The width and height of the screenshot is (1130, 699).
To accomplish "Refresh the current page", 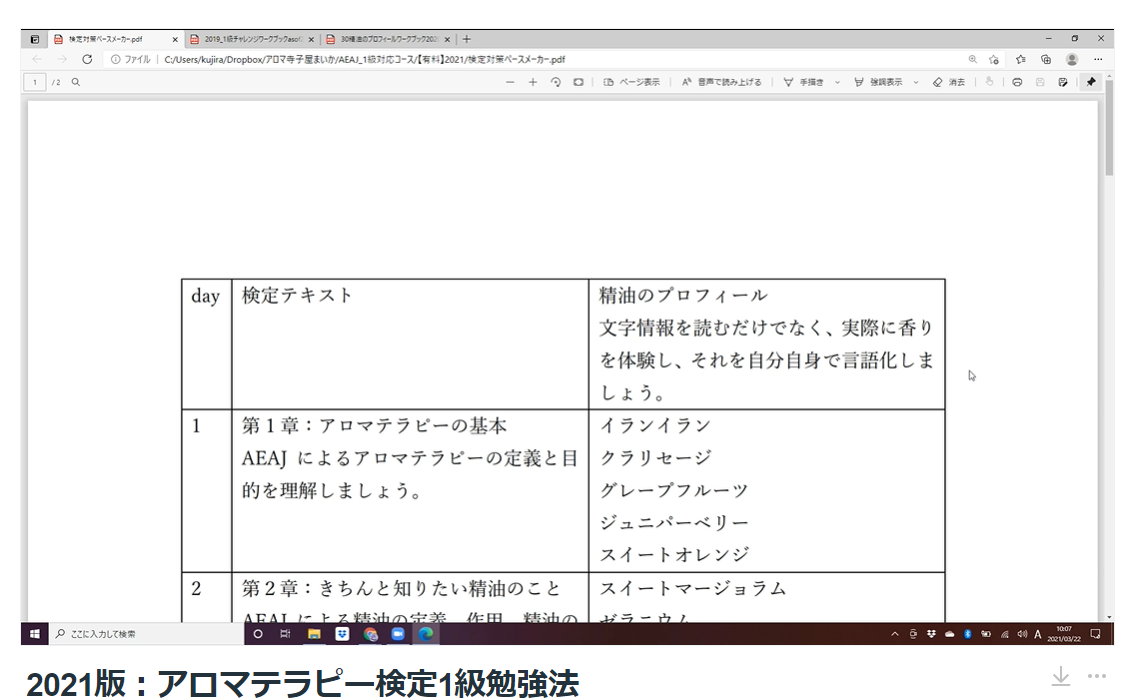I will point(87,59).
